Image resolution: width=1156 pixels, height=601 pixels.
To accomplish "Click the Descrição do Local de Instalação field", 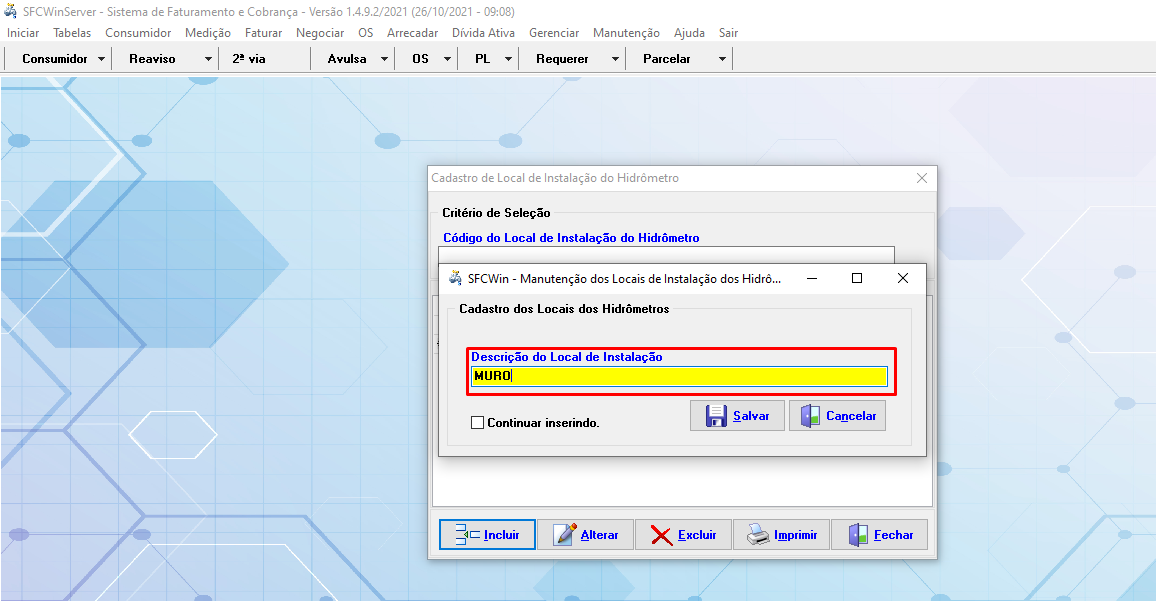I will 679,376.
